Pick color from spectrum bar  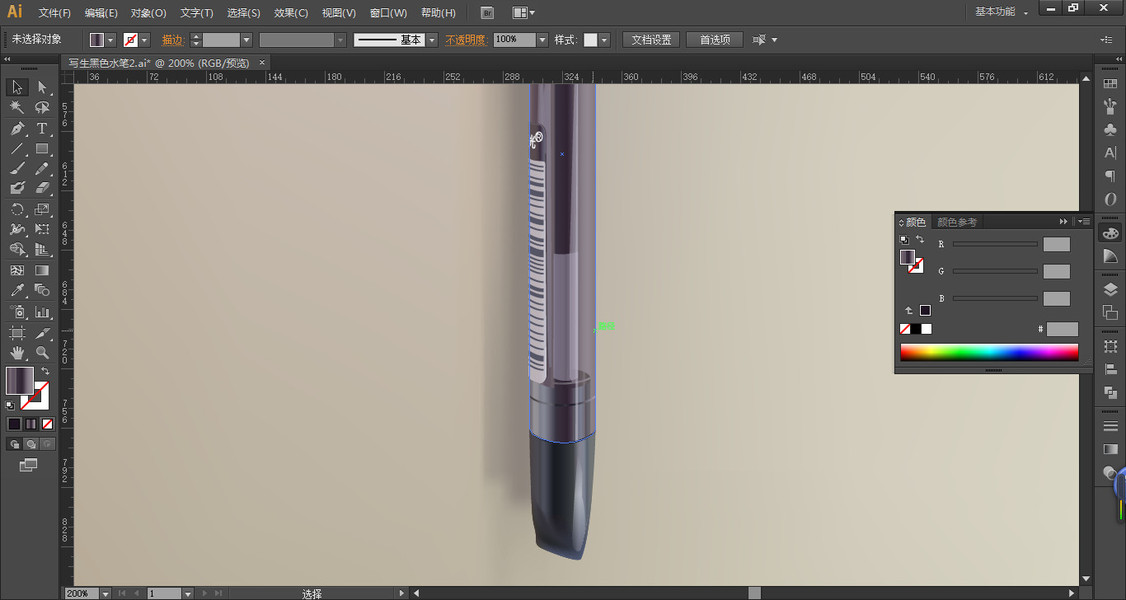click(x=989, y=352)
